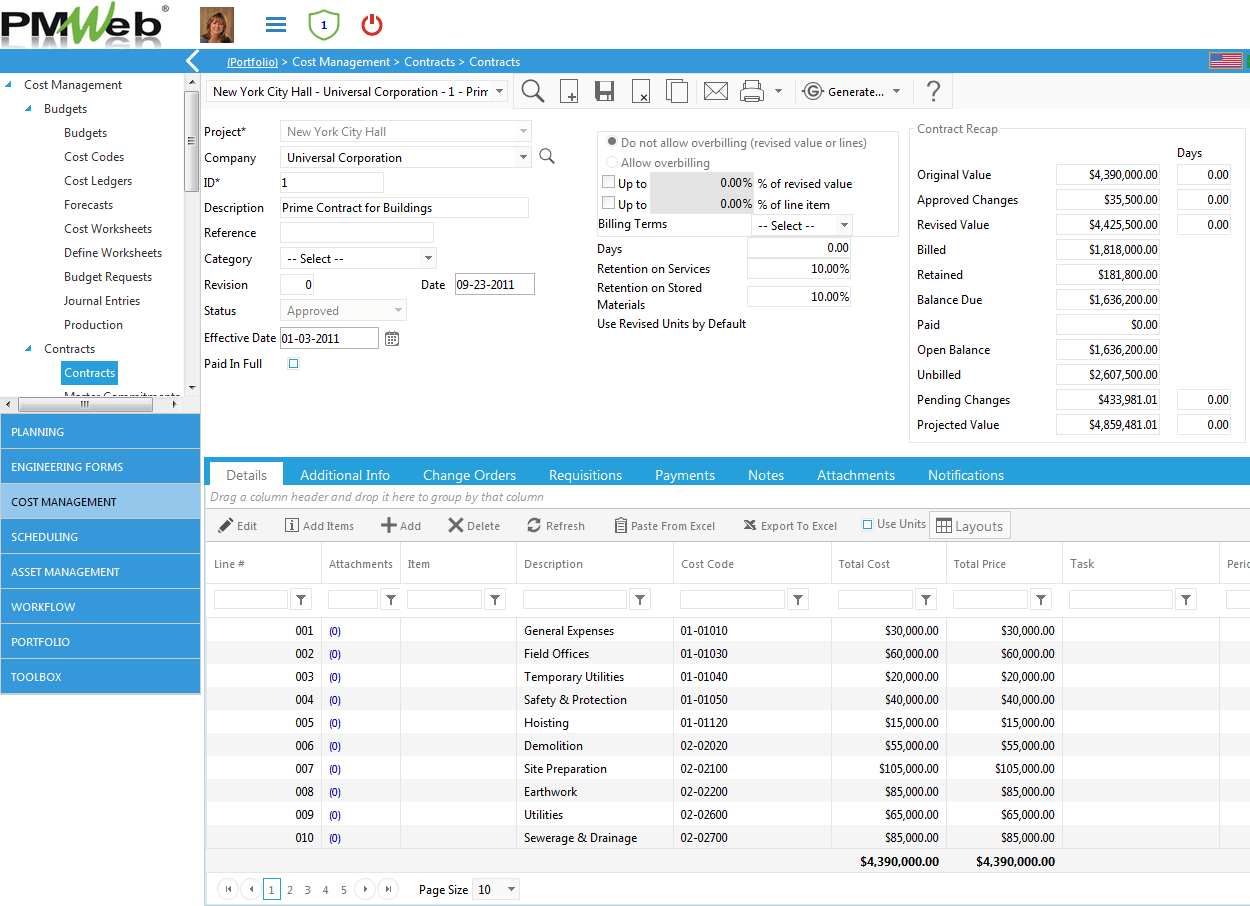Open the Generate dropdown menu
This screenshot has height=906, width=1250.
pos(852,91)
